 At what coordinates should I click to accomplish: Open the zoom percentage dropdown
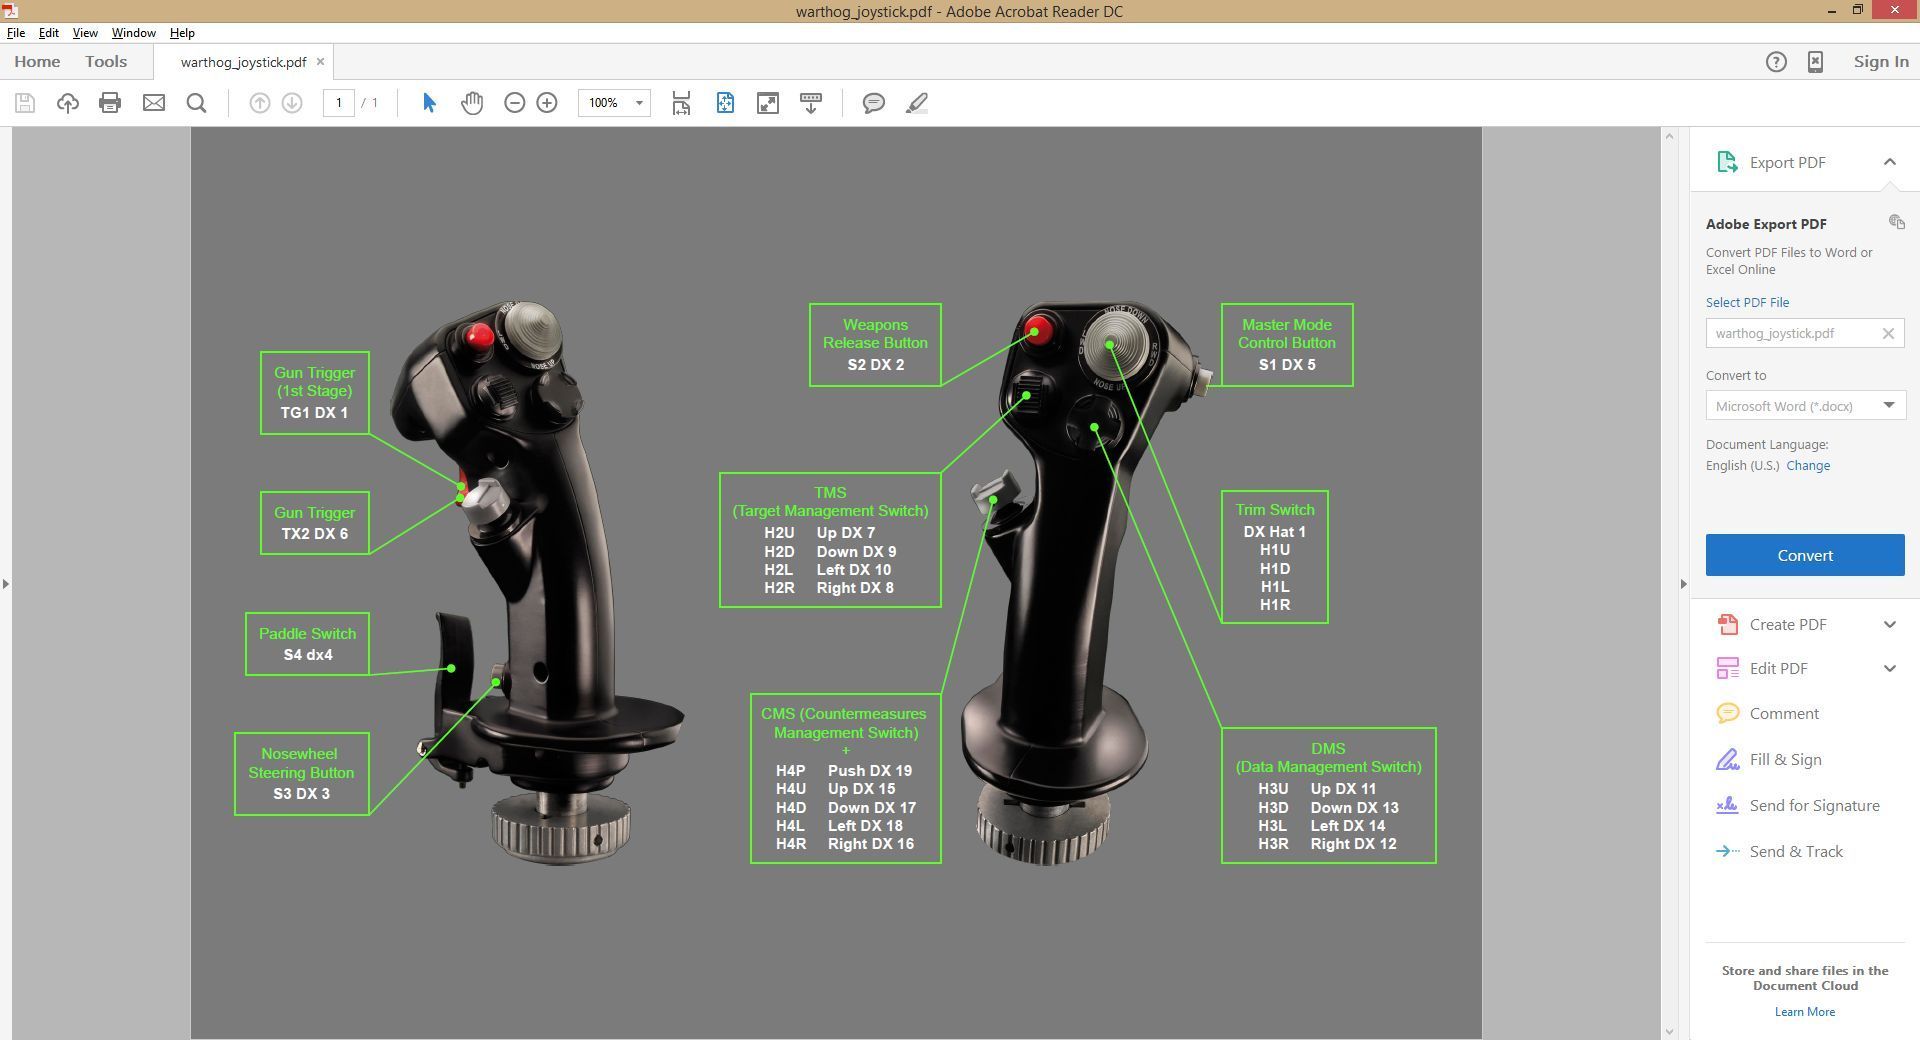pos(639,102)
